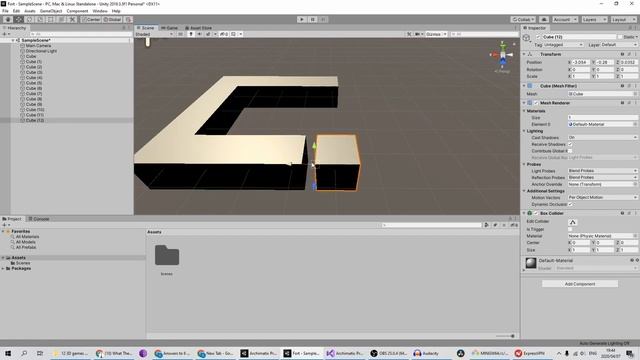Select the Rect tool in the toolbar
The height and width of the screenshot is (360, 640).
pyautogui.click(x=51, y=20)
